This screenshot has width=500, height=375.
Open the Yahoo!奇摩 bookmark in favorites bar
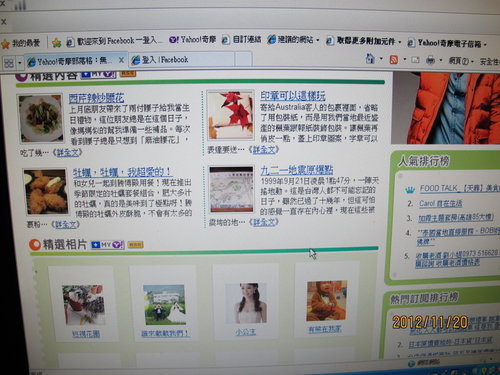(193, 40)
